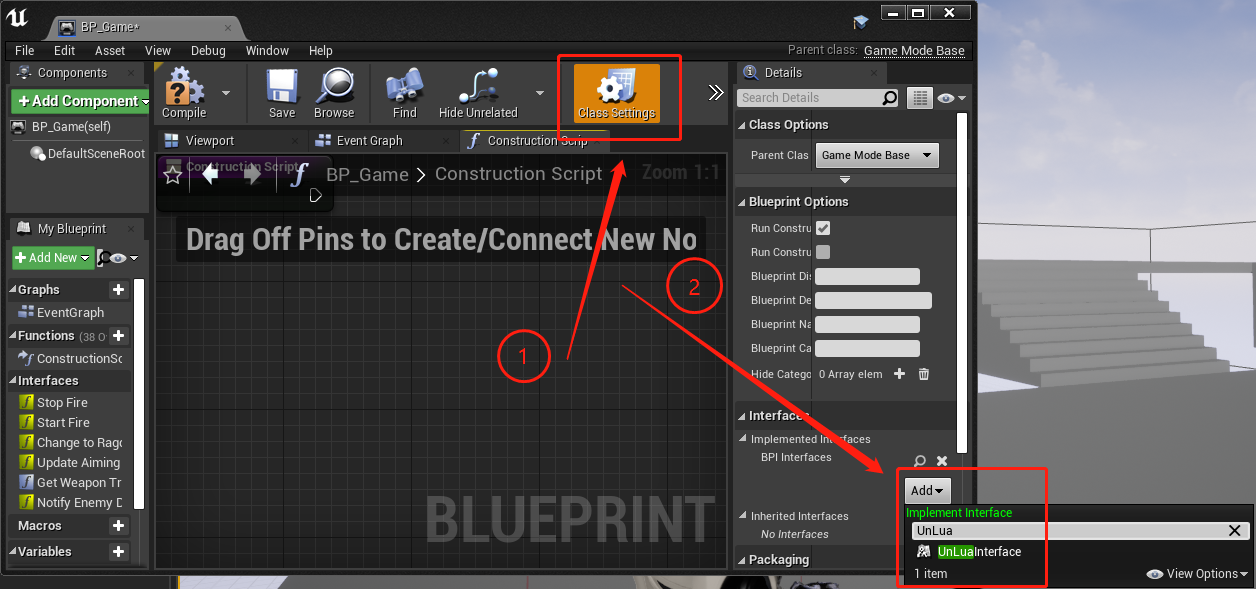Open the search icon in My Blueprint panel
The image size is (1256, 589).
coord(103,258)
